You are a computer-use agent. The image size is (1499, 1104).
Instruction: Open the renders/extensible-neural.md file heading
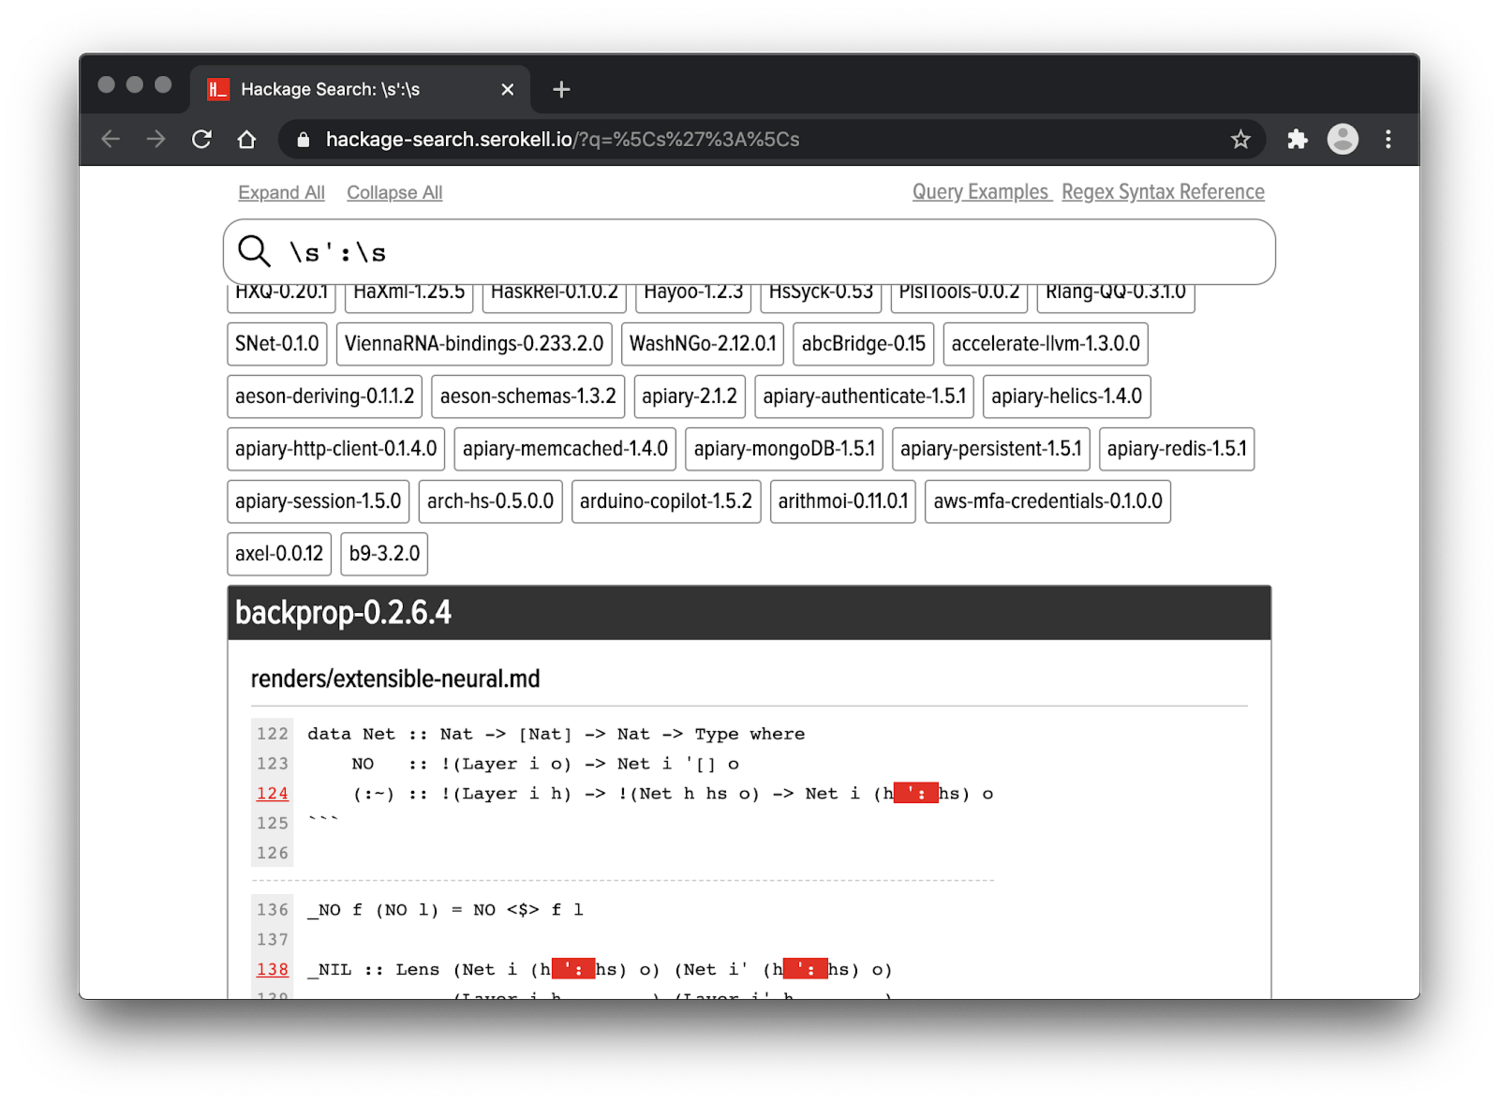(x=395, y=679)
